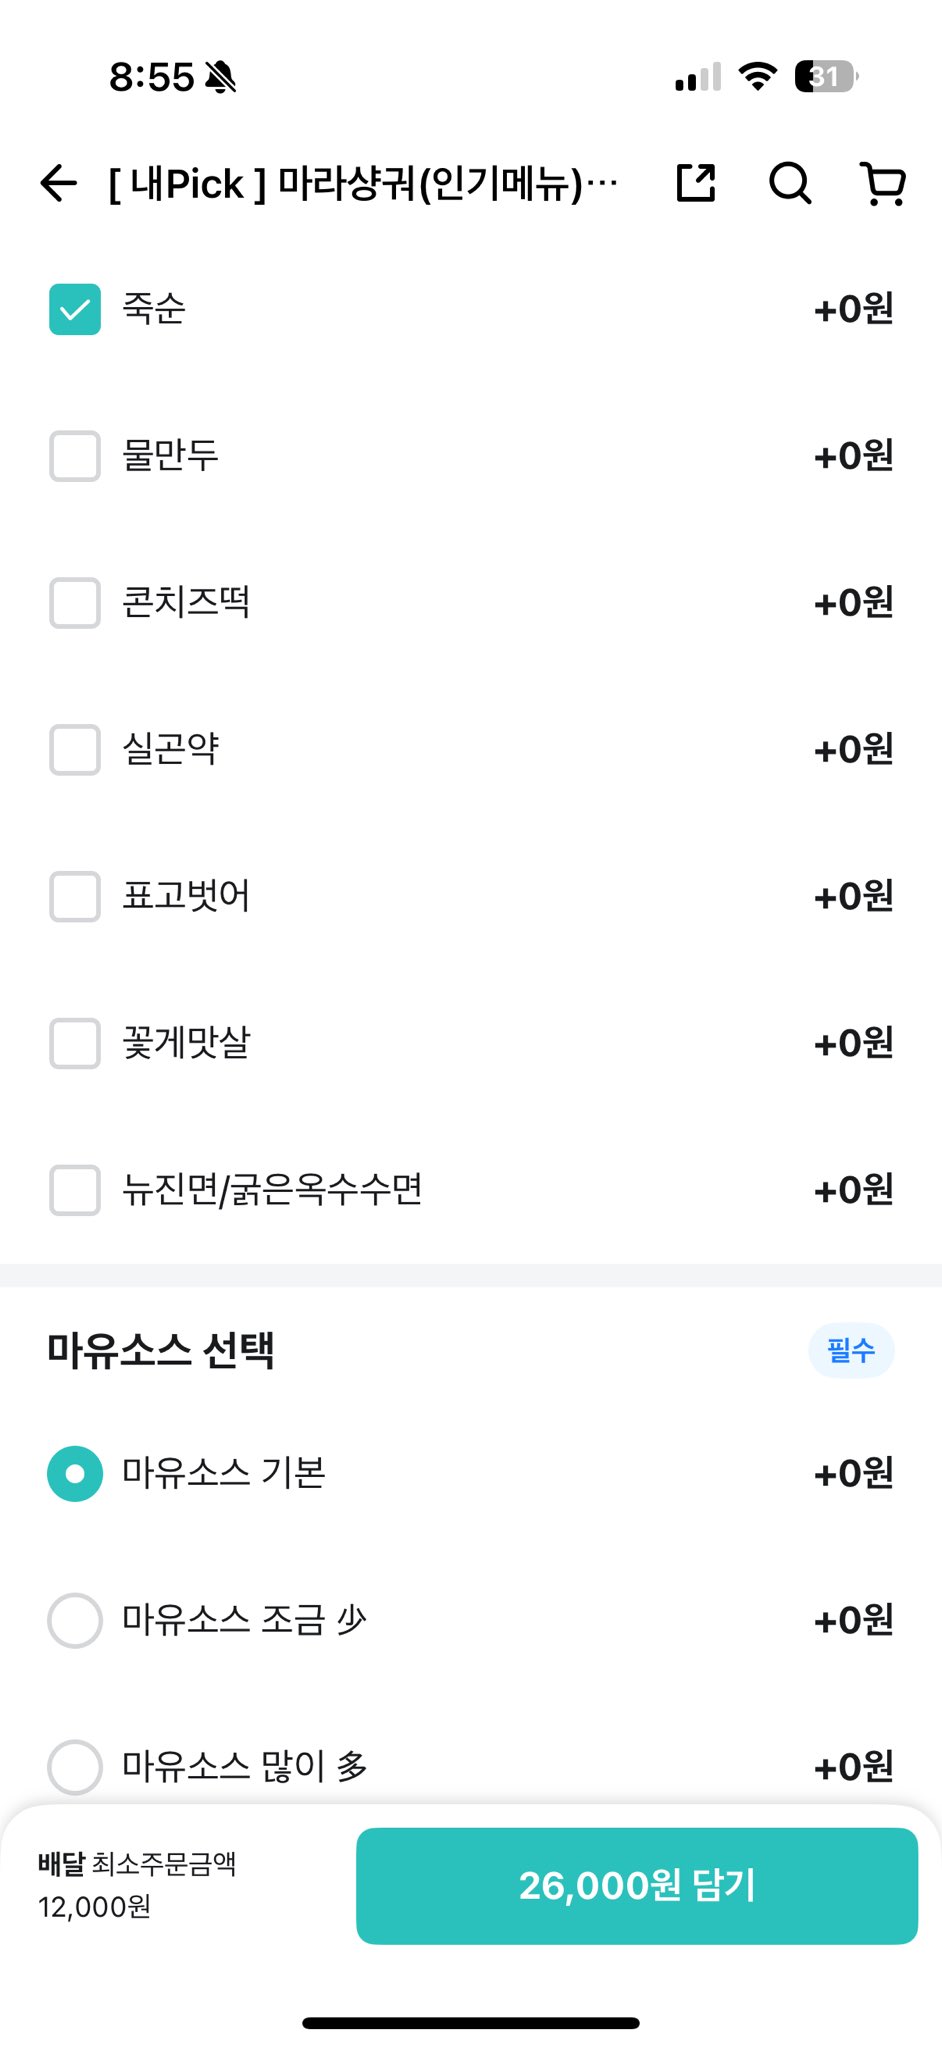This screenshot has height=2048, width=942.
Task: Open the shopping cart icon
Action: click(883, 183)
